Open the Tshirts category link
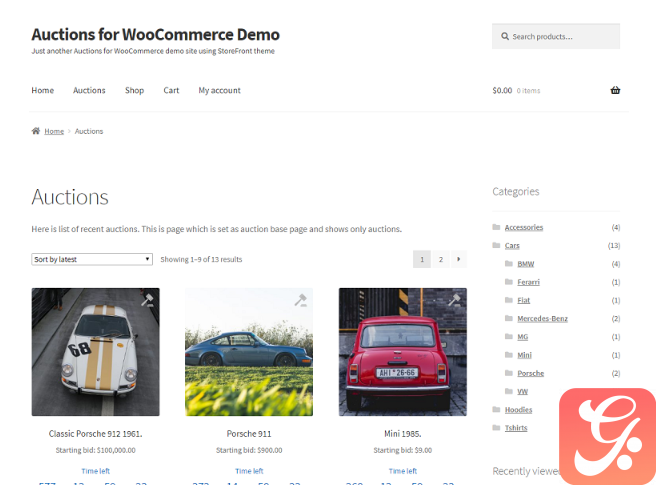 pos(516,428)
